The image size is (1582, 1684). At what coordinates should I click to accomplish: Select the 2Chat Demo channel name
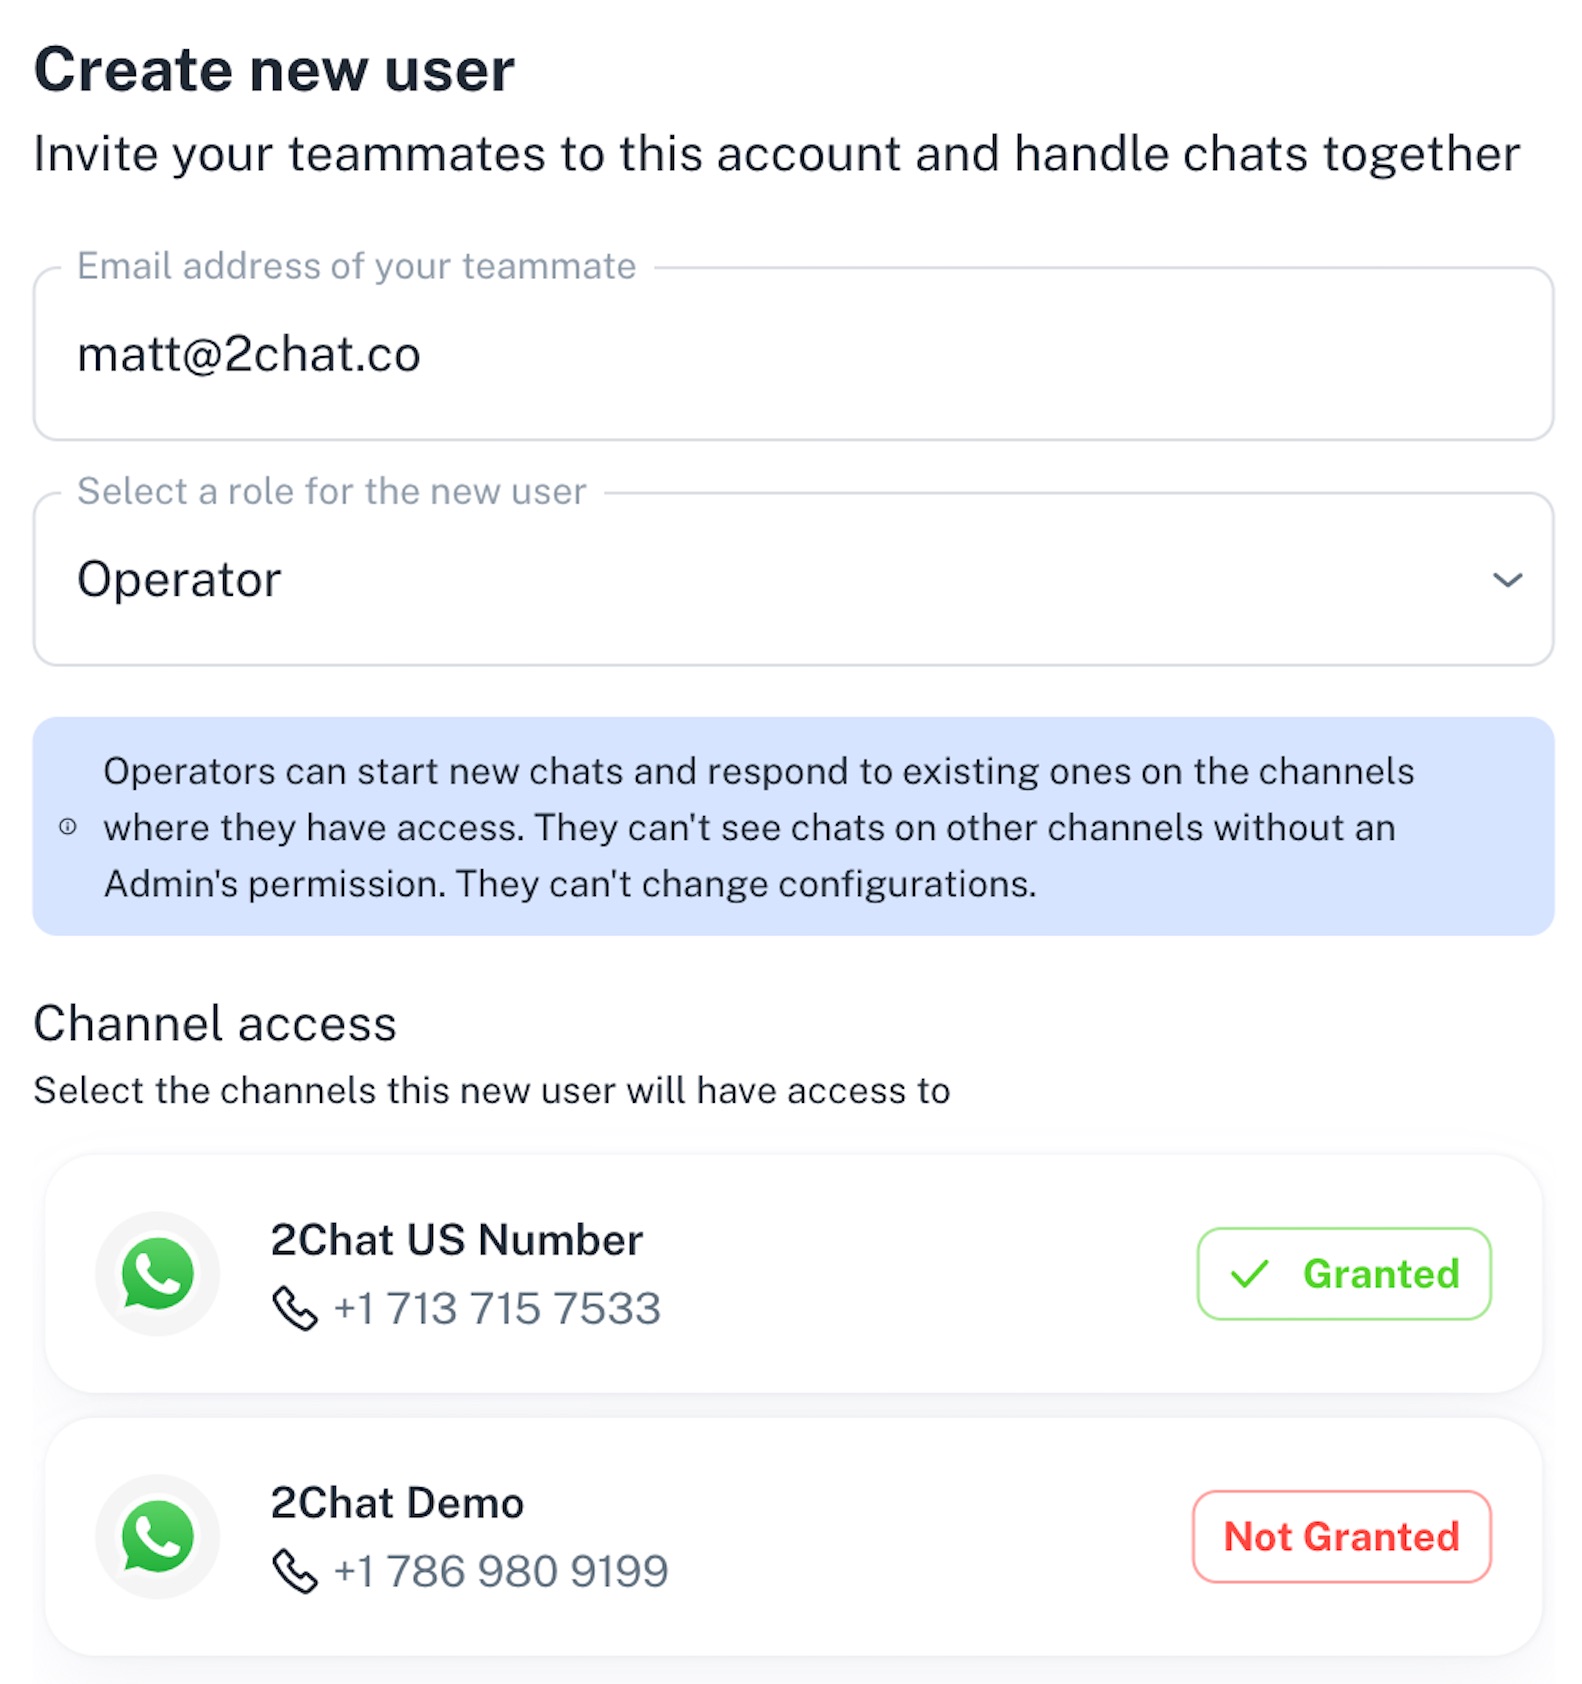click(x=397, y=1503)
